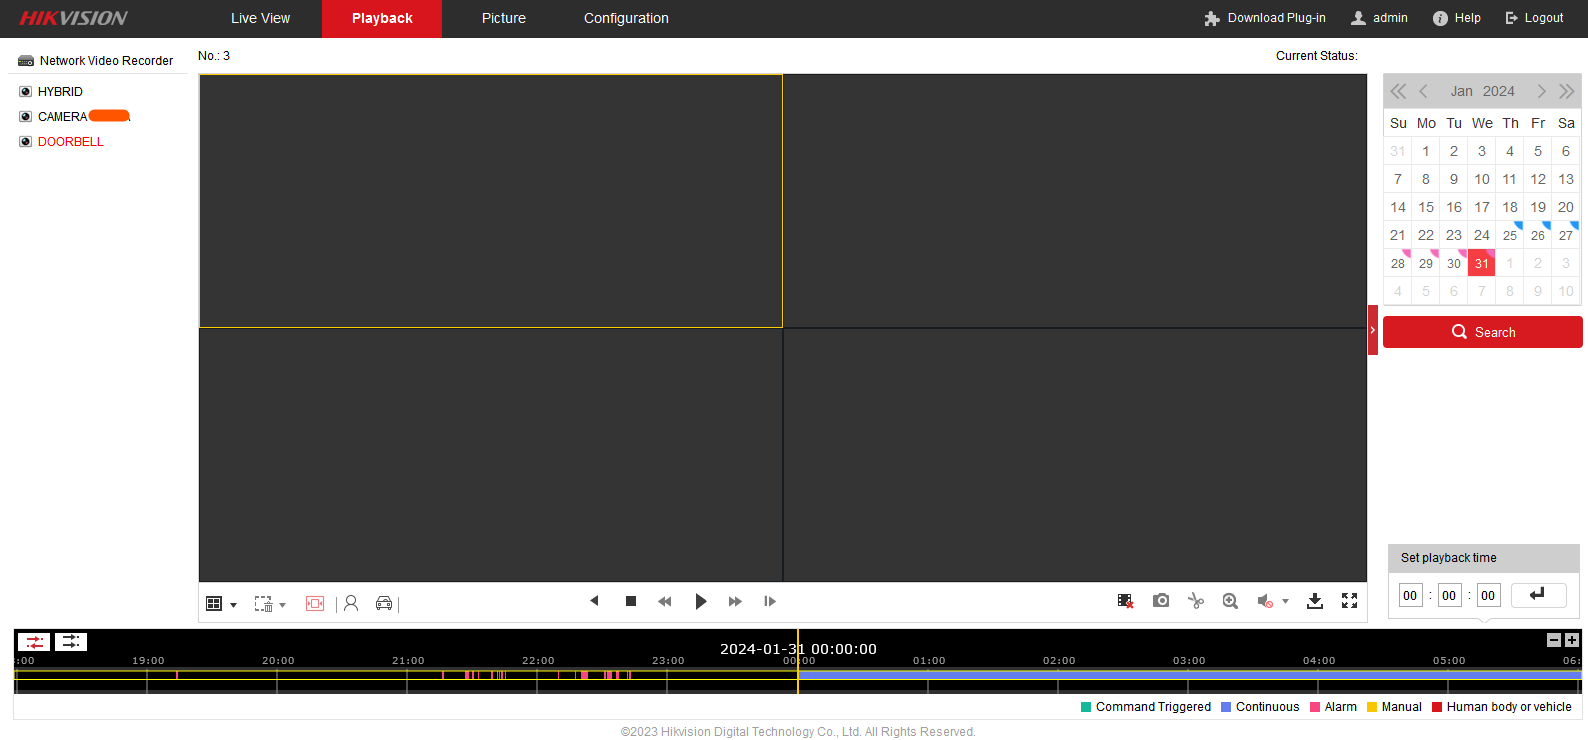Switch to the Live View tab
Viewport: 1588px width, 740px height.
260,18
